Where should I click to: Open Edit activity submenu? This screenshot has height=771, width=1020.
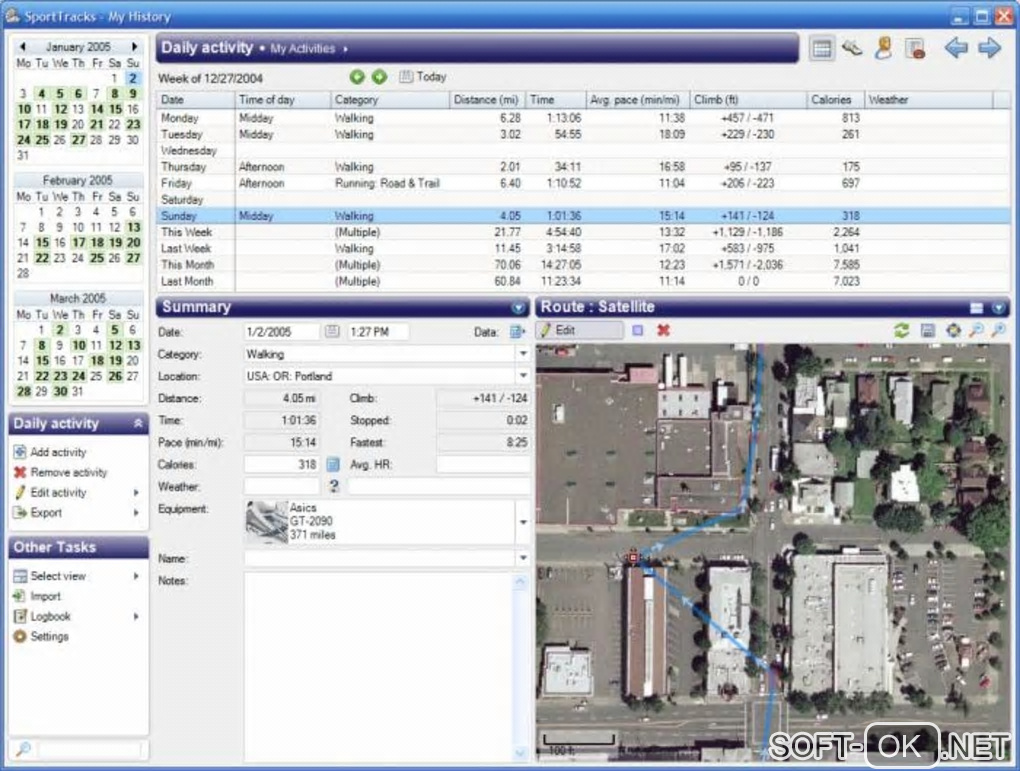76,493
